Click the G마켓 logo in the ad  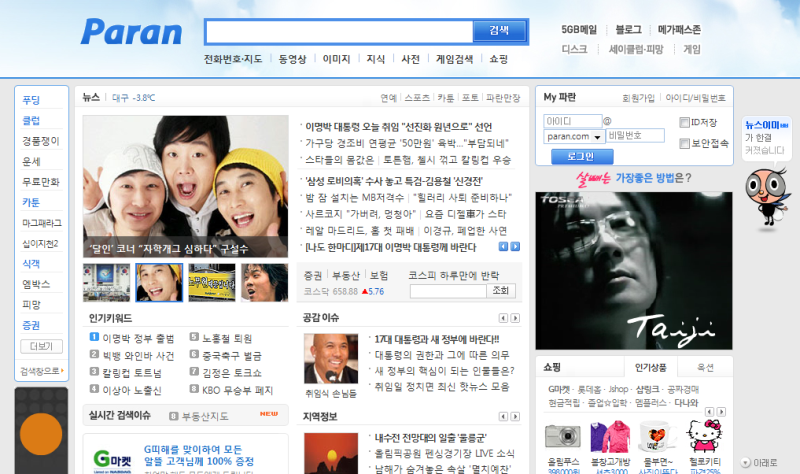pyautogui.click(x=112, y=460)
